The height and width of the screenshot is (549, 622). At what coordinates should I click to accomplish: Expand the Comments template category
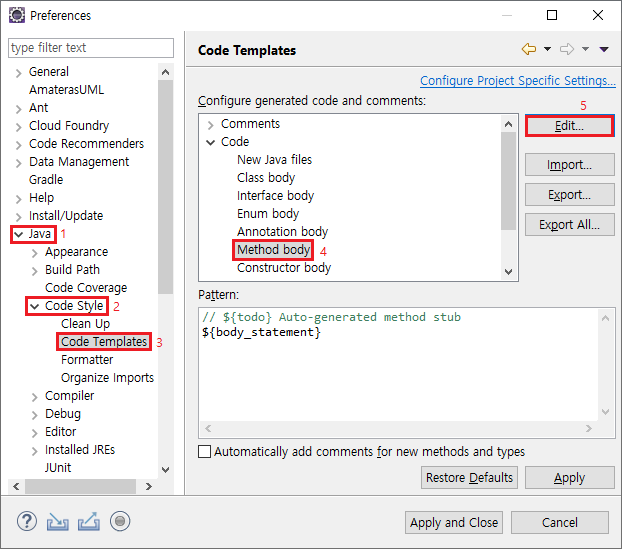[210, 125]
